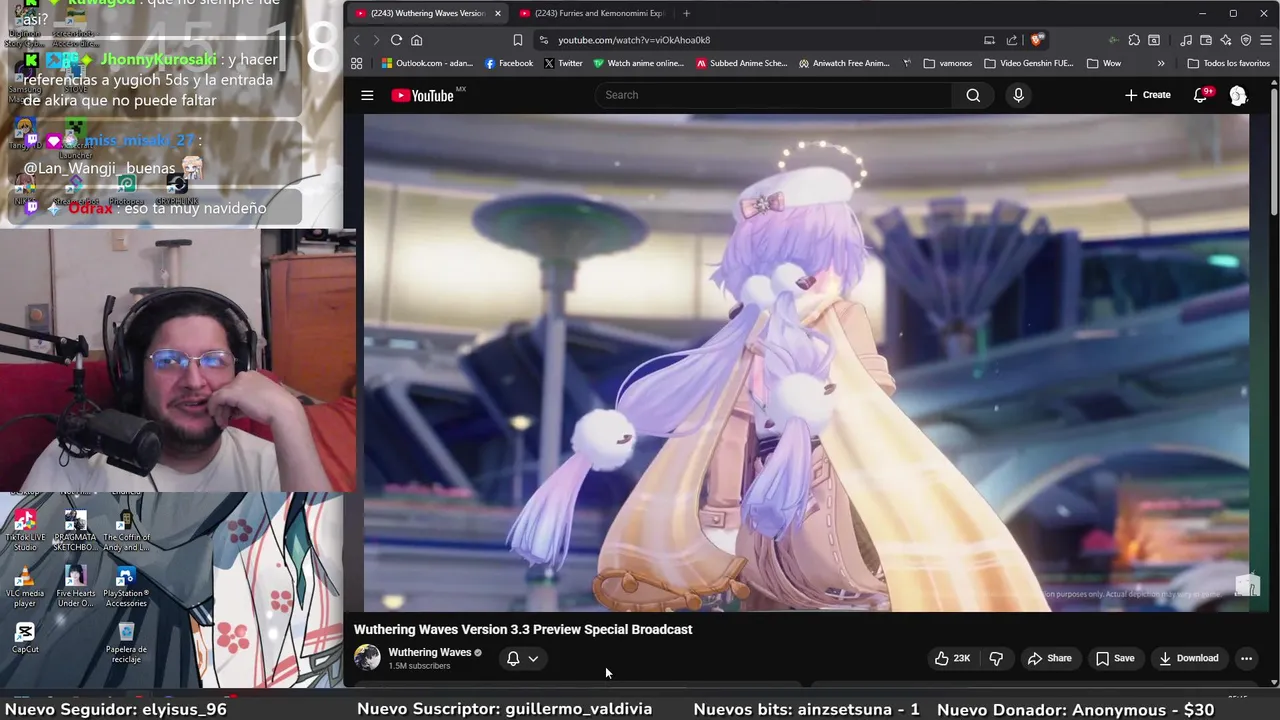Open the Video Genshin FUE bookmarks folder
Screen dimensions: 1280x720
pyautogui.click(x=1028, y=63)
